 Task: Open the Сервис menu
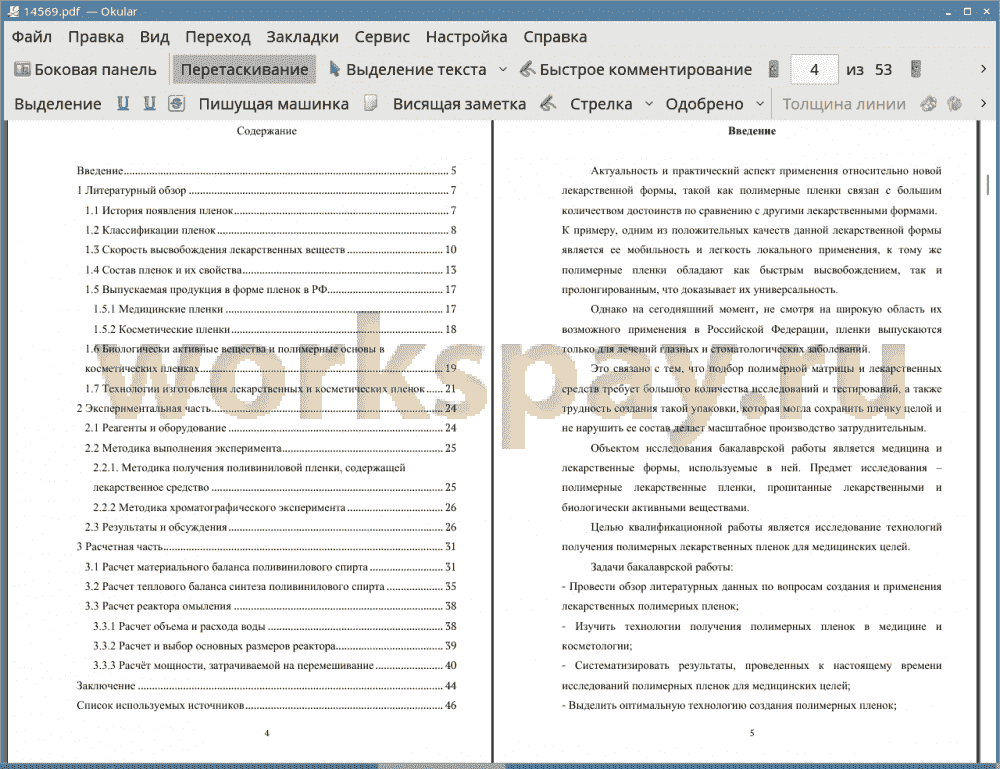(x=382, y=37)
